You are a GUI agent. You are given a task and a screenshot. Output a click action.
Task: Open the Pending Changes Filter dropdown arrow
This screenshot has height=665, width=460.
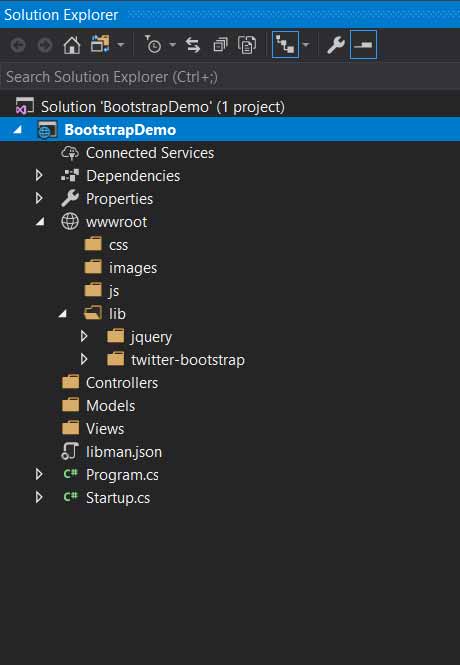(x=172, y=45)
